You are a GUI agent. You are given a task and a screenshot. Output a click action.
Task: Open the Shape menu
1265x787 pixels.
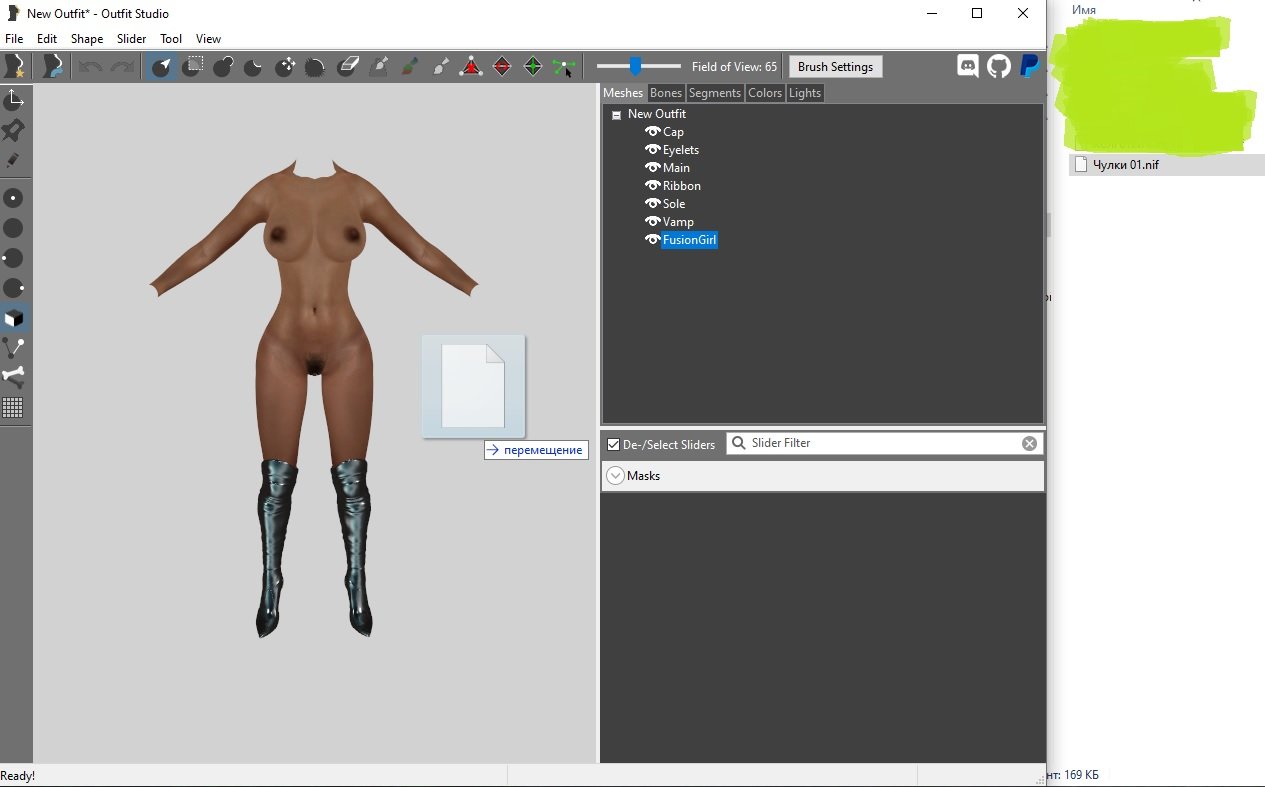[87, 39]
